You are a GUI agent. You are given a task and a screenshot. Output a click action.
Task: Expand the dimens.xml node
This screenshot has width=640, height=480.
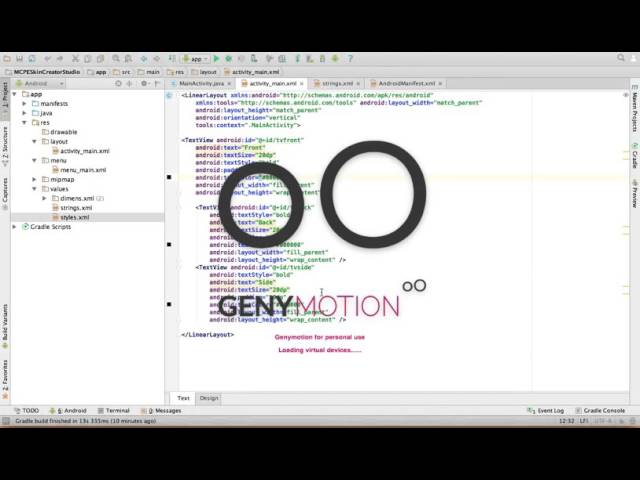click(x=44, y=198)
